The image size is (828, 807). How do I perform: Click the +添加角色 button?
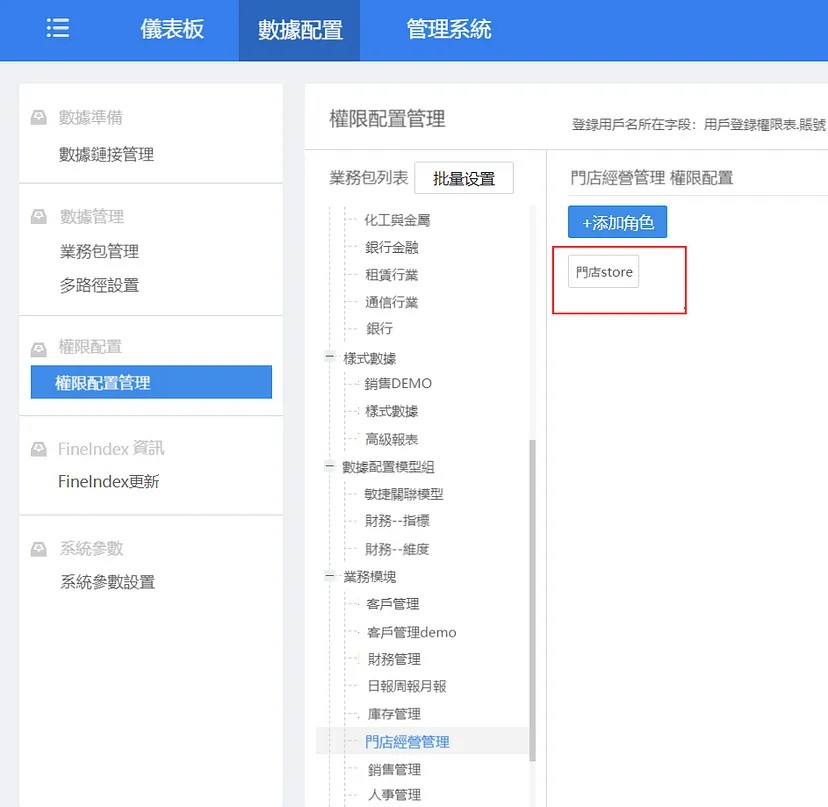pyautogui.click(x=617, y=222)
